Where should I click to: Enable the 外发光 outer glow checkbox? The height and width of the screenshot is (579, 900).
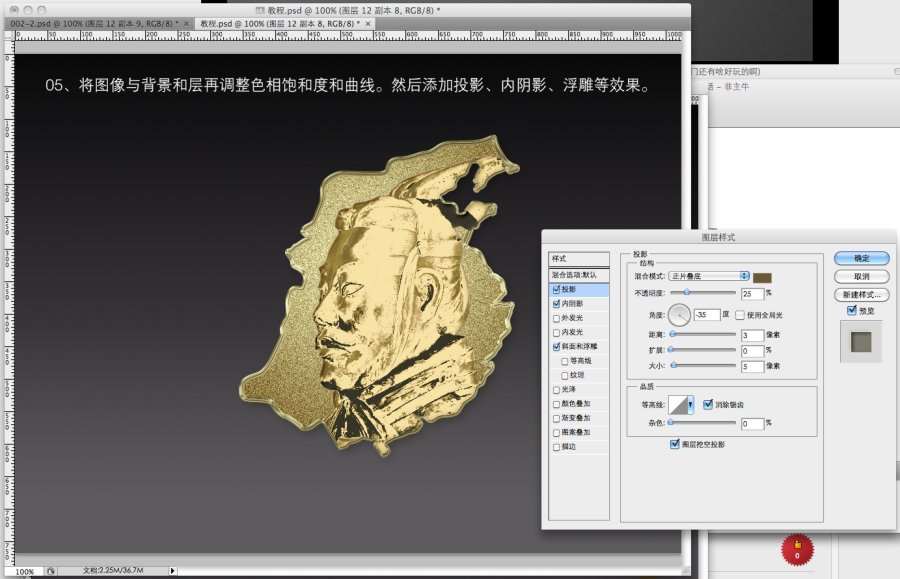click(556, 317)
